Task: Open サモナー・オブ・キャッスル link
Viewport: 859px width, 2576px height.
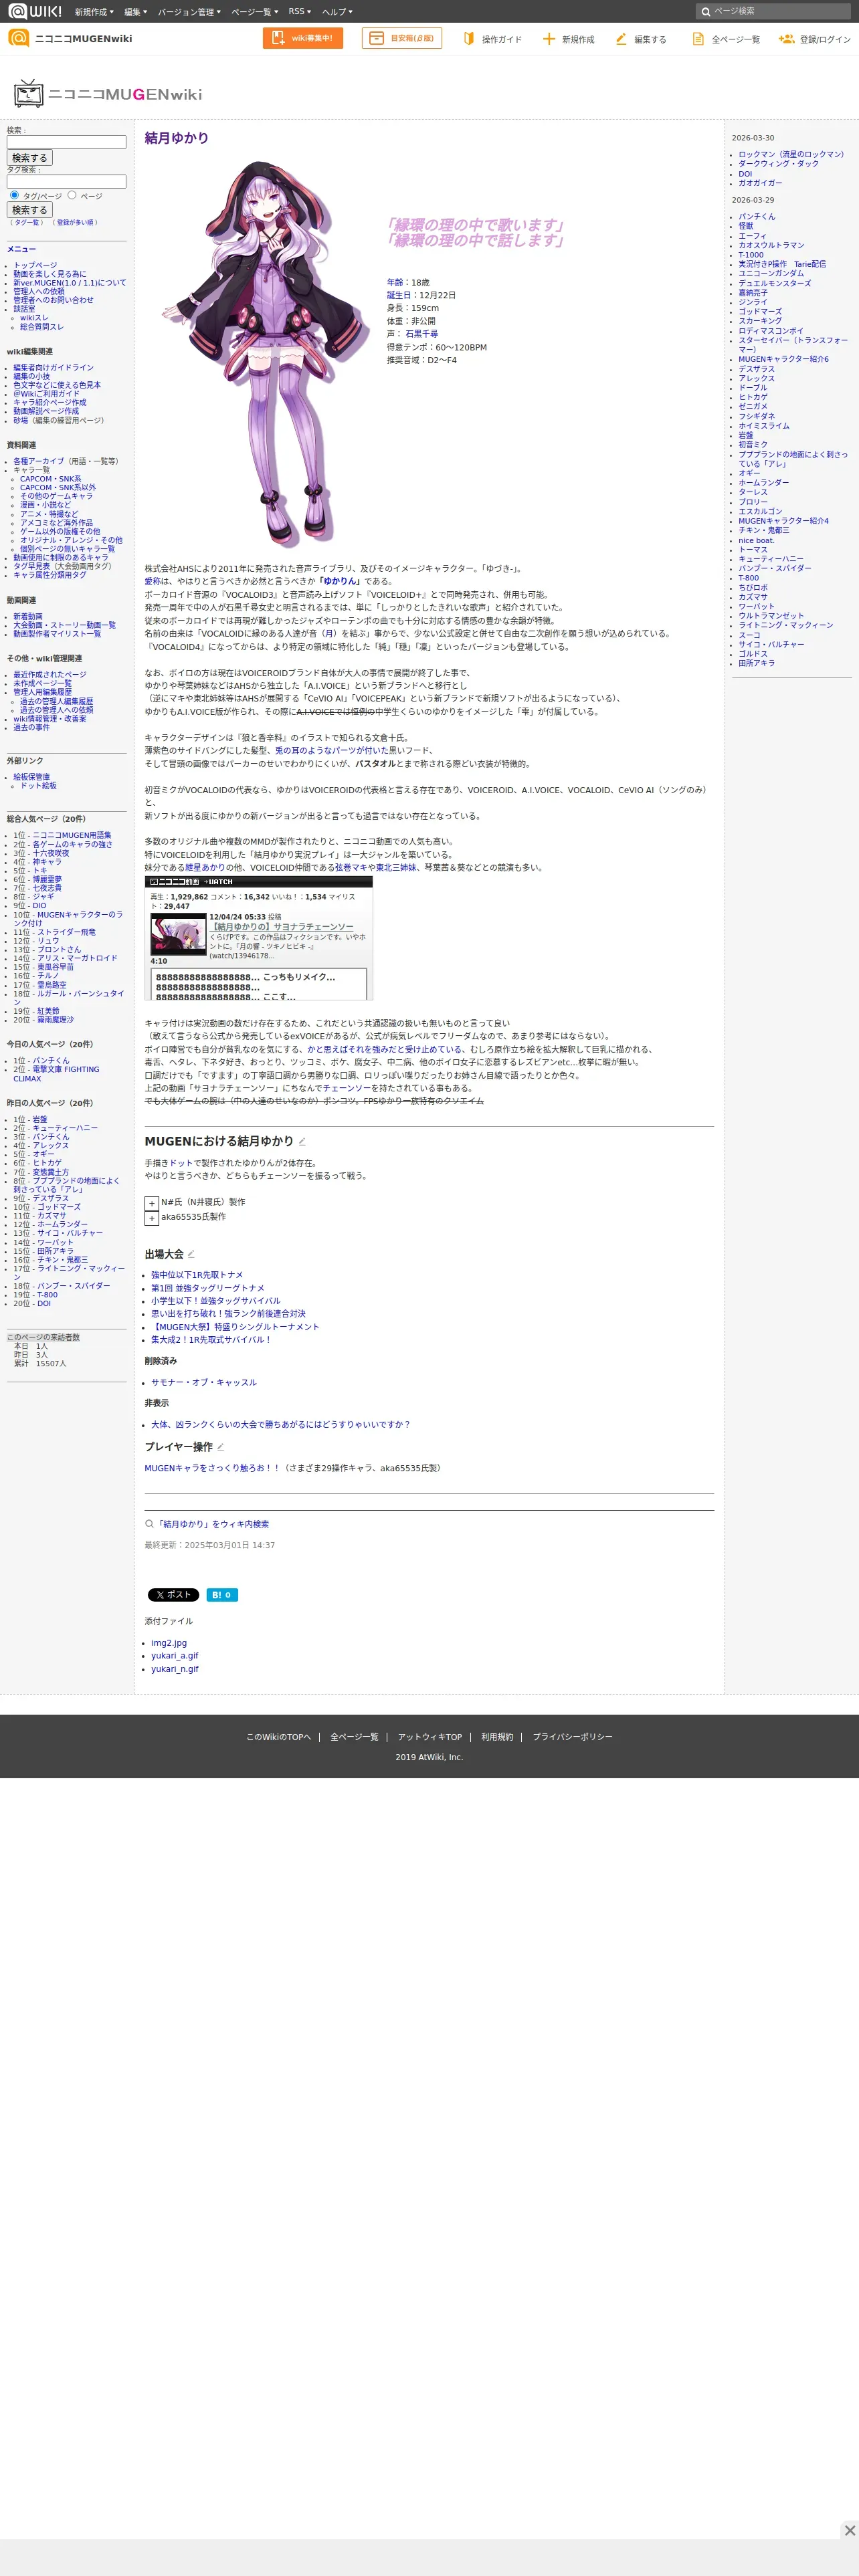Action: coord(204,1382)
